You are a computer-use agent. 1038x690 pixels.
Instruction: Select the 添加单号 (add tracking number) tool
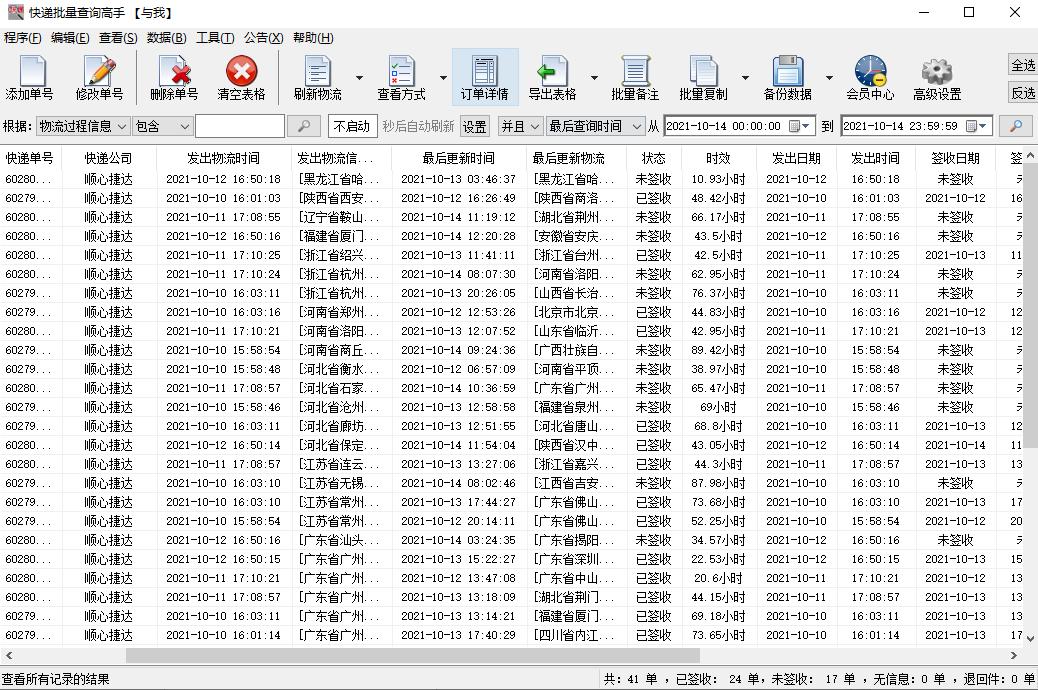pos(31,77)
